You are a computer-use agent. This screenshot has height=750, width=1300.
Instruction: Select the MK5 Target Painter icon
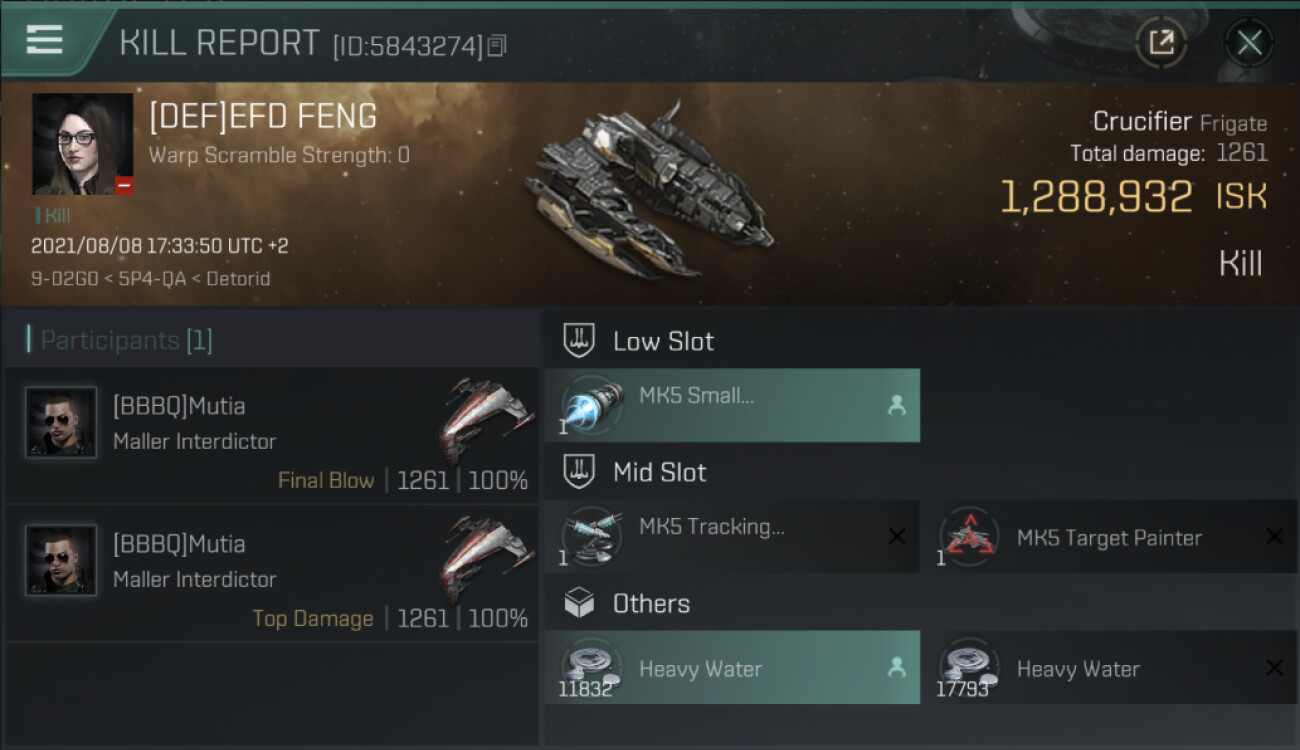(968, 537)
